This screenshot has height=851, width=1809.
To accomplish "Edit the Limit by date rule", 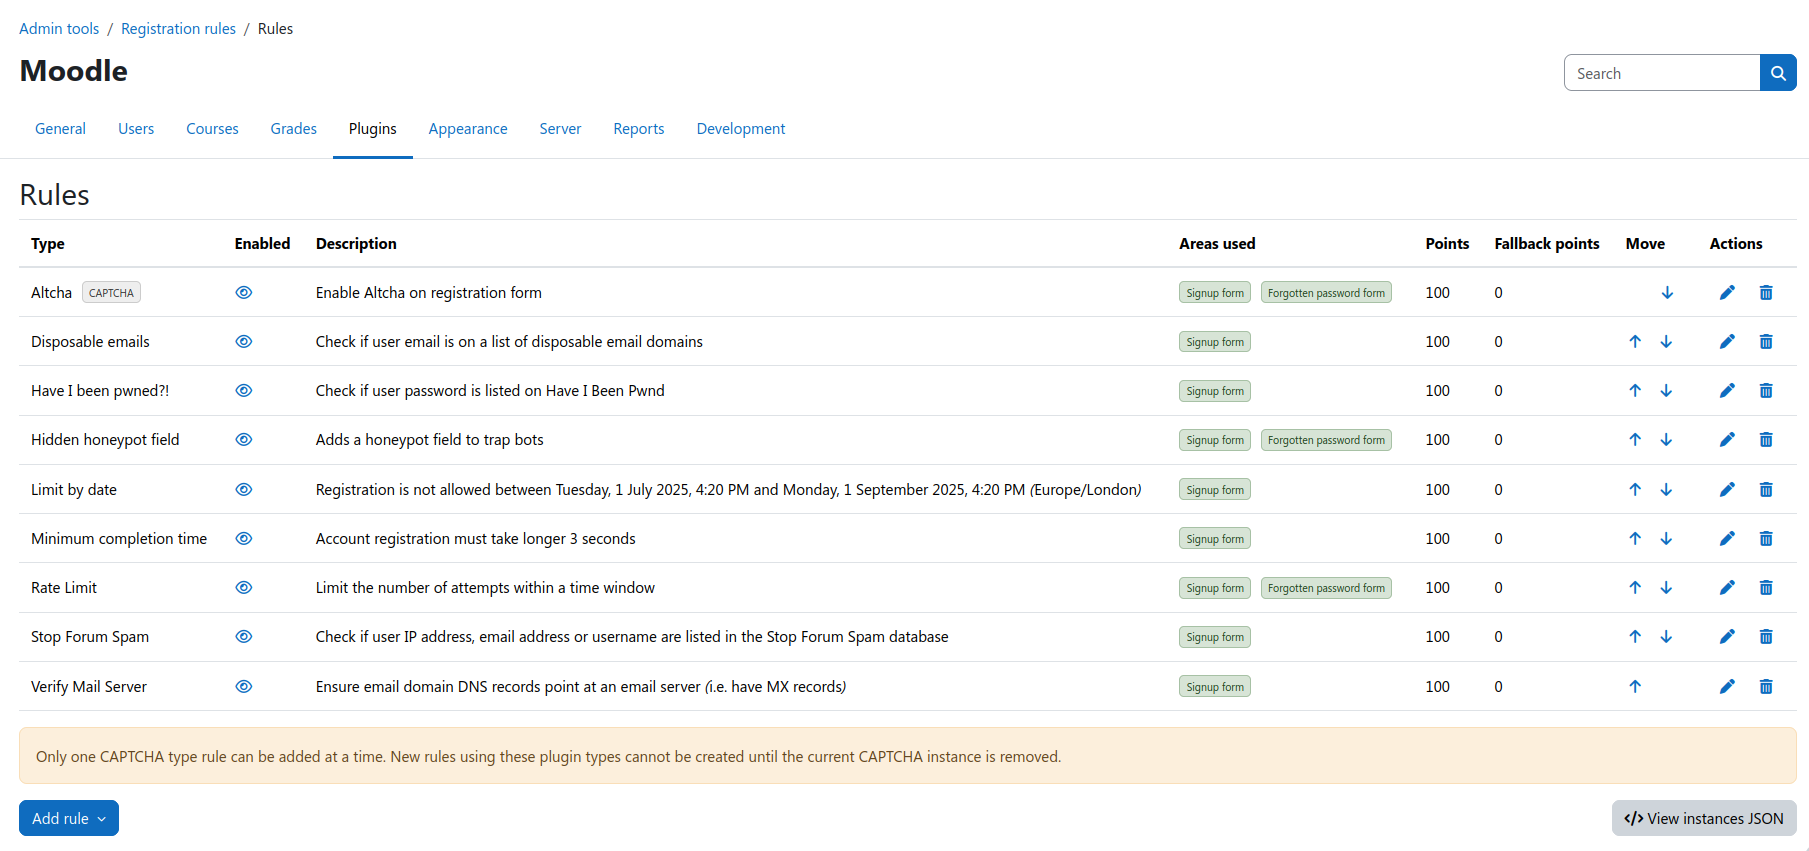I will coord(1727,490).
